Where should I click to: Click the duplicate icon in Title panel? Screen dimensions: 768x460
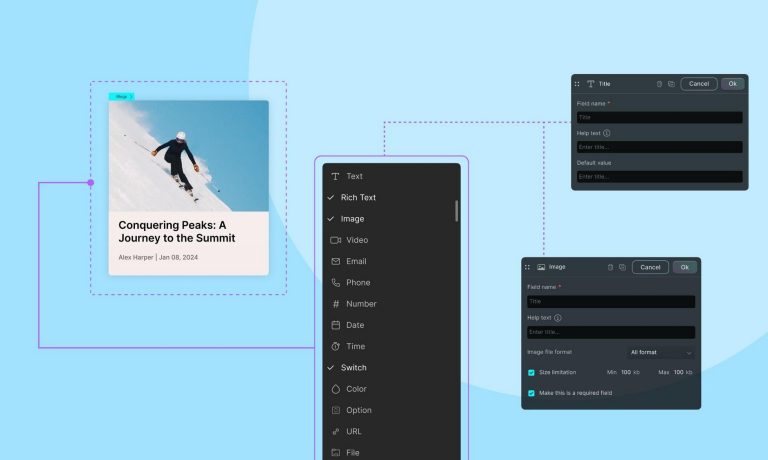(671, 84)
